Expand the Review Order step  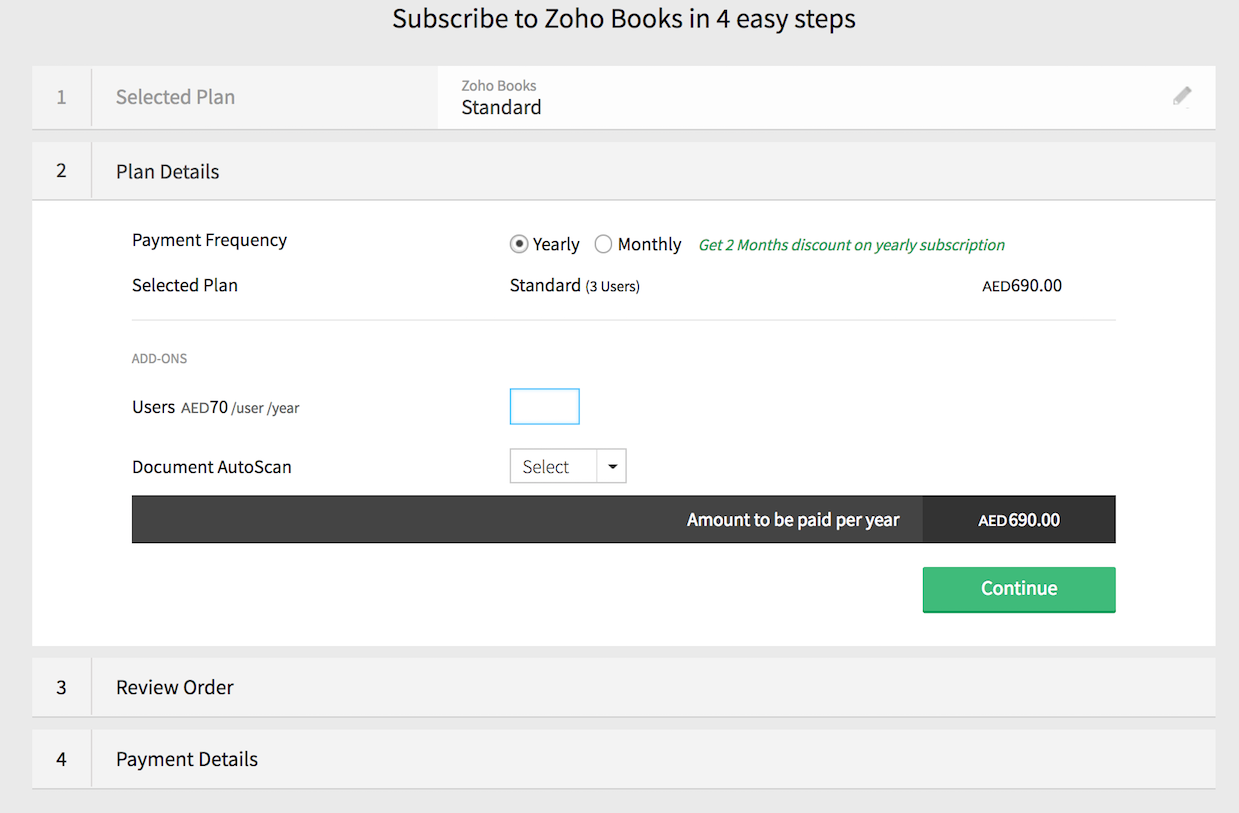click(175, 687)
